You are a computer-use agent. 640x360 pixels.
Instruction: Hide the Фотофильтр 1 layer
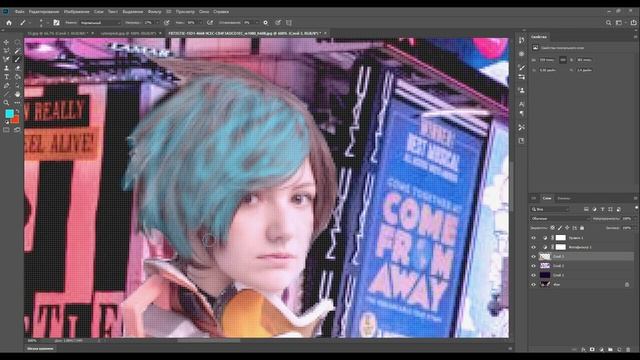coord(533,247)
